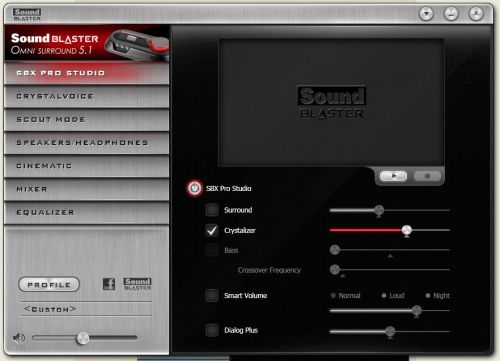Enable the Bass checkbox
500x361 pixels.
pos(212,250)
